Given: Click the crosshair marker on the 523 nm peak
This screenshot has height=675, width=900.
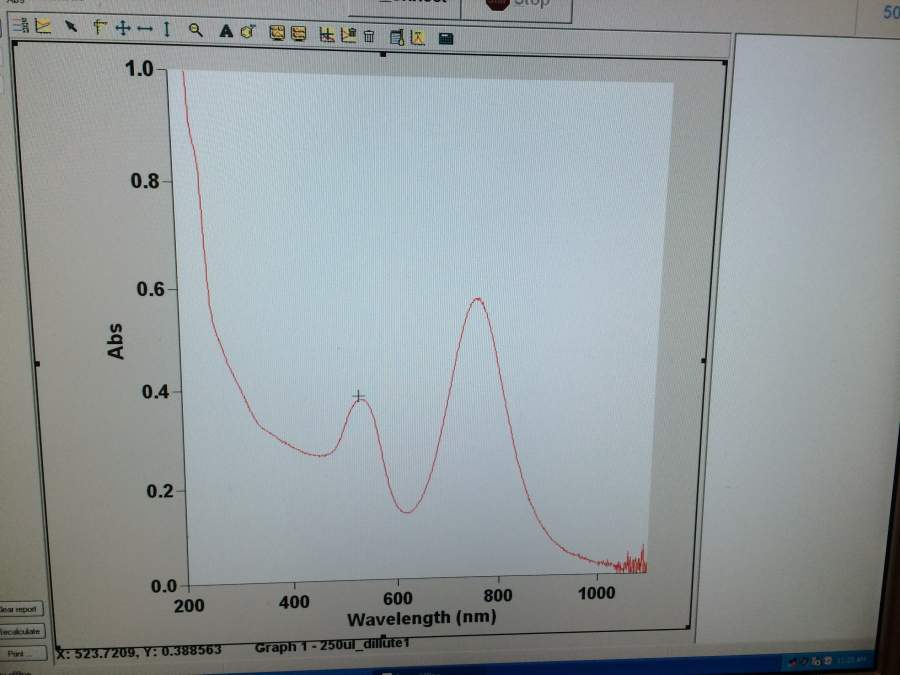Looking at the screenshot, I should tap(359, 396).
